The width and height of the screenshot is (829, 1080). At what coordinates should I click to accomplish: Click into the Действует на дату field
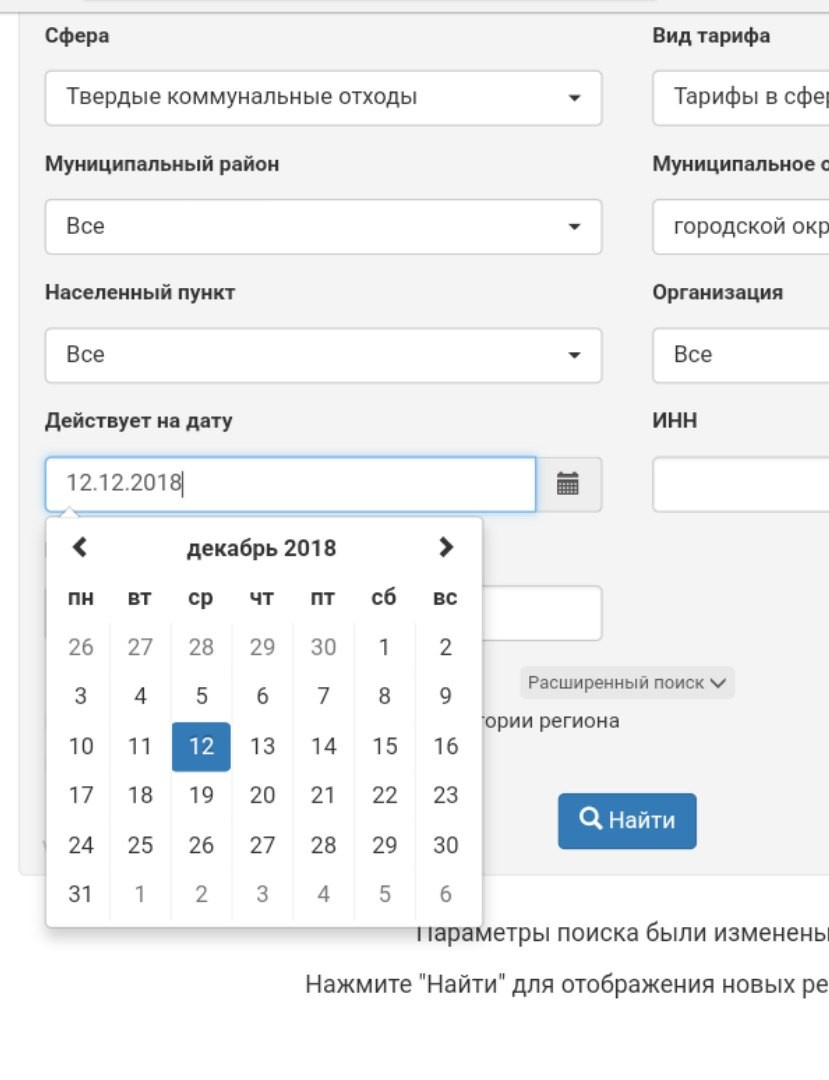(290, 485)
